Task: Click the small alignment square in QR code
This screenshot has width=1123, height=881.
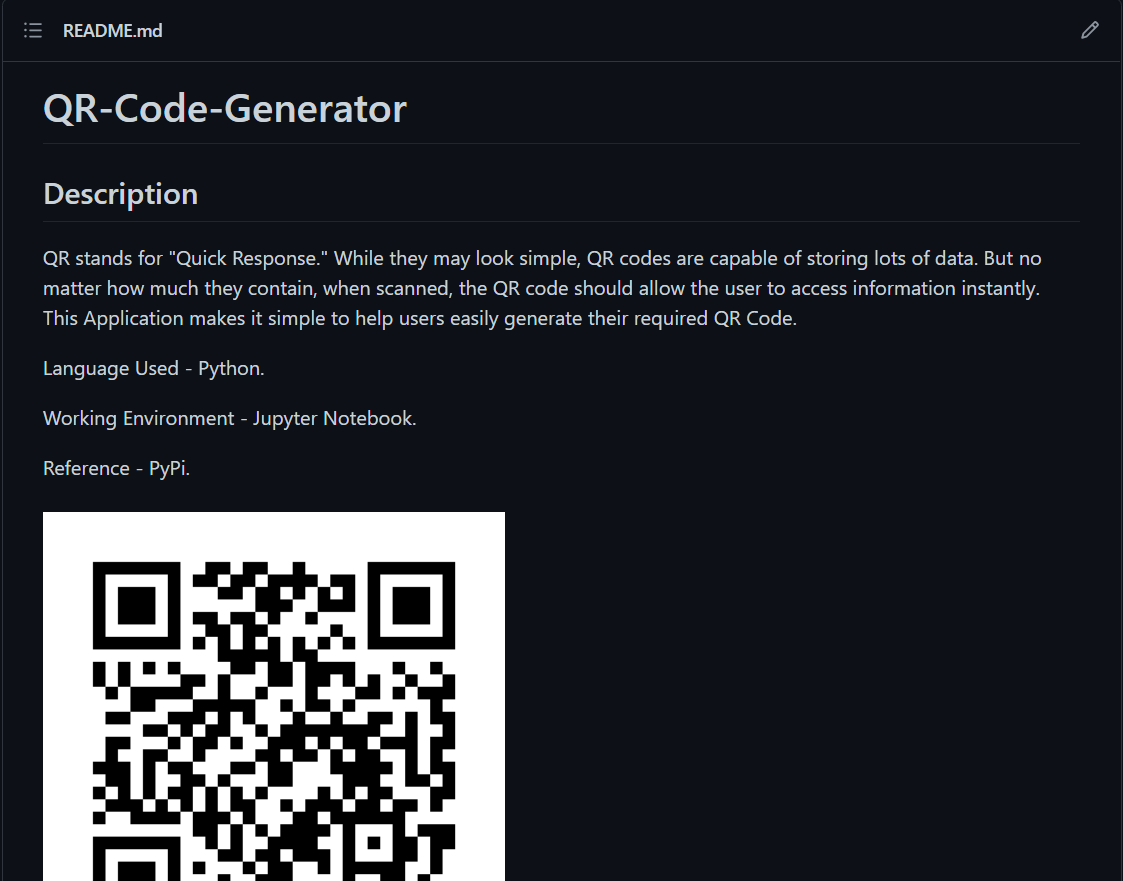Action: click(x=374, y=843)
